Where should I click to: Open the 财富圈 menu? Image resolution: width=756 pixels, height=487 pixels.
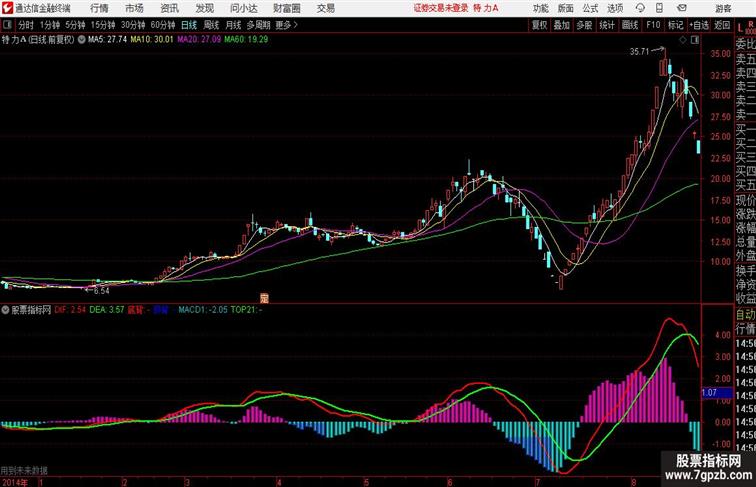click(x=286, y=8)
